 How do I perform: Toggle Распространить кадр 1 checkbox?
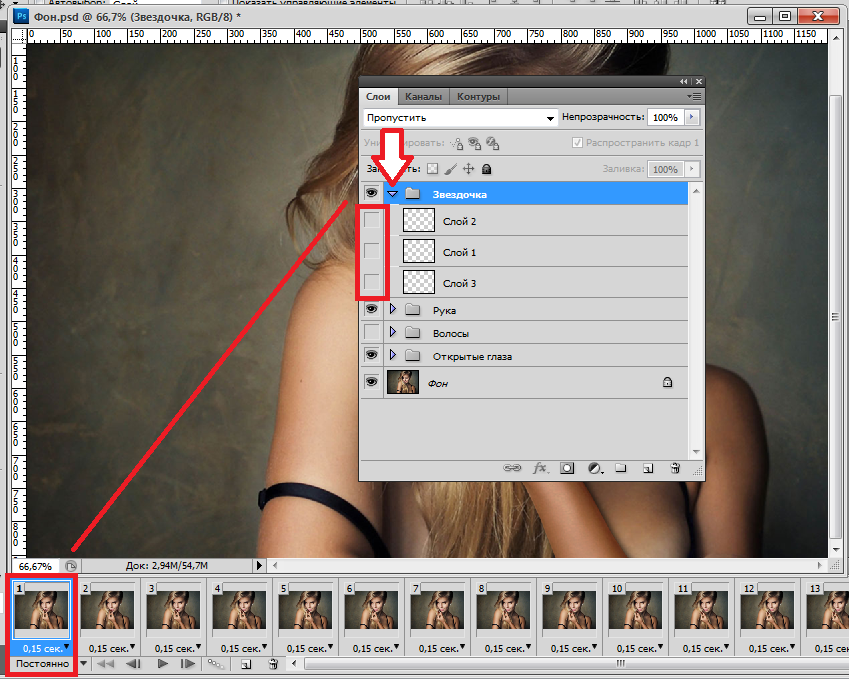[577, 142]
